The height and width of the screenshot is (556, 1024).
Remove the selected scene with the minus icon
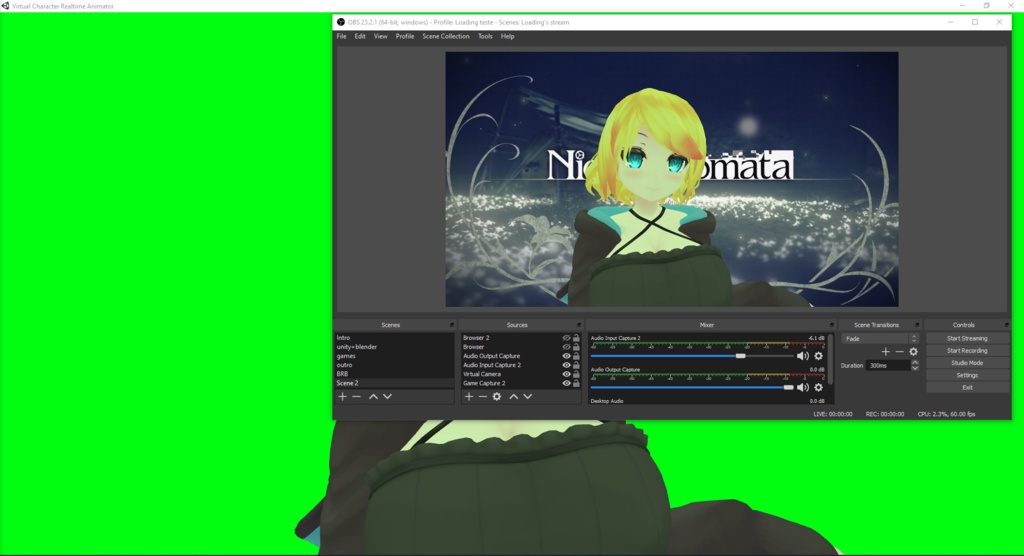357,397
